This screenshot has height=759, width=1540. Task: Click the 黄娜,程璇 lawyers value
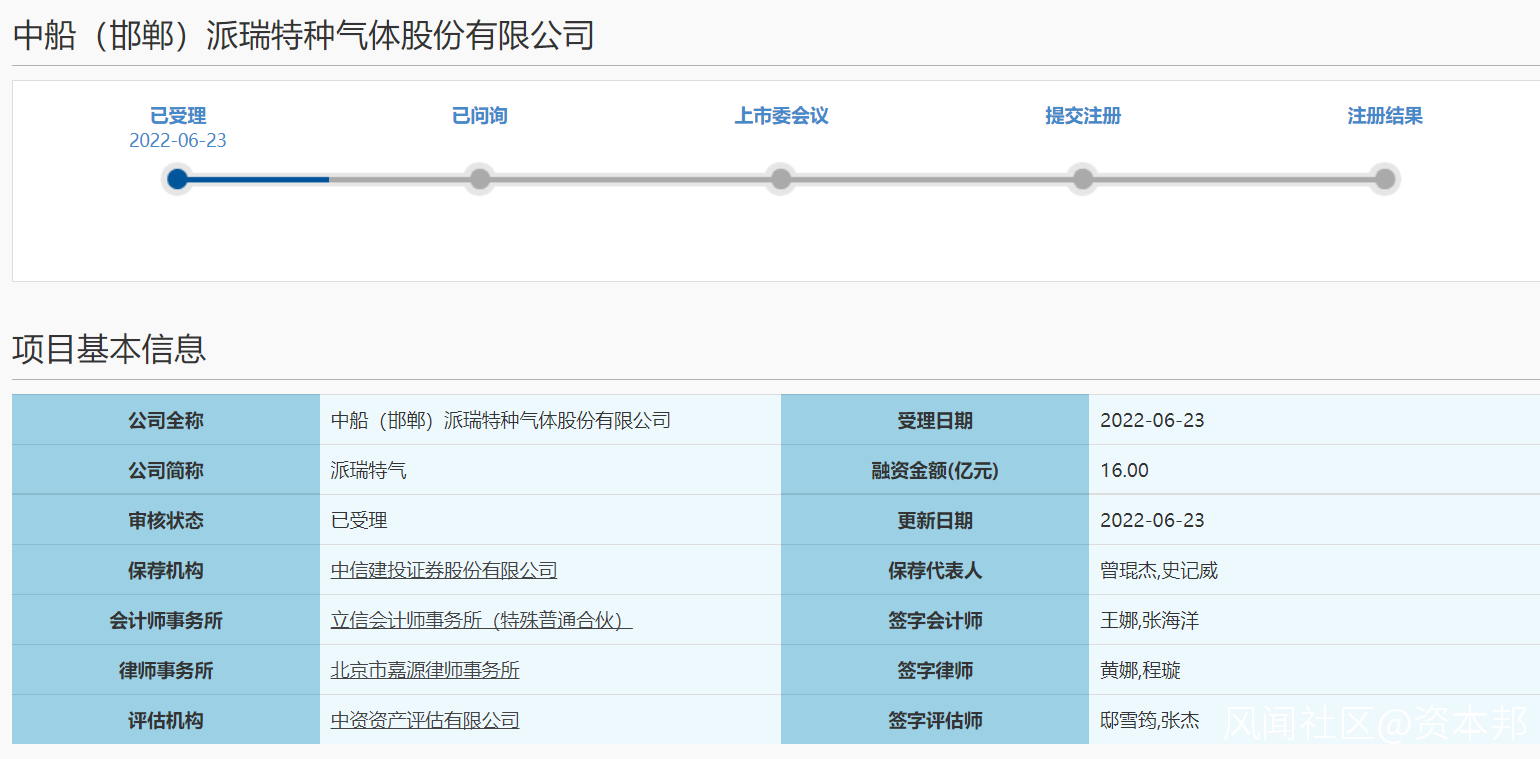pyautogui.click(x=1140, y=671)
